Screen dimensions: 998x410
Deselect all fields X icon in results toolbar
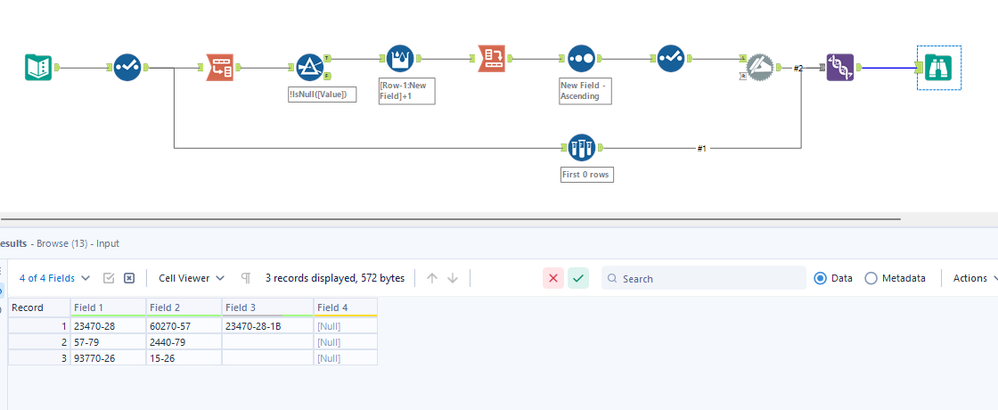[x=129, y=278]
